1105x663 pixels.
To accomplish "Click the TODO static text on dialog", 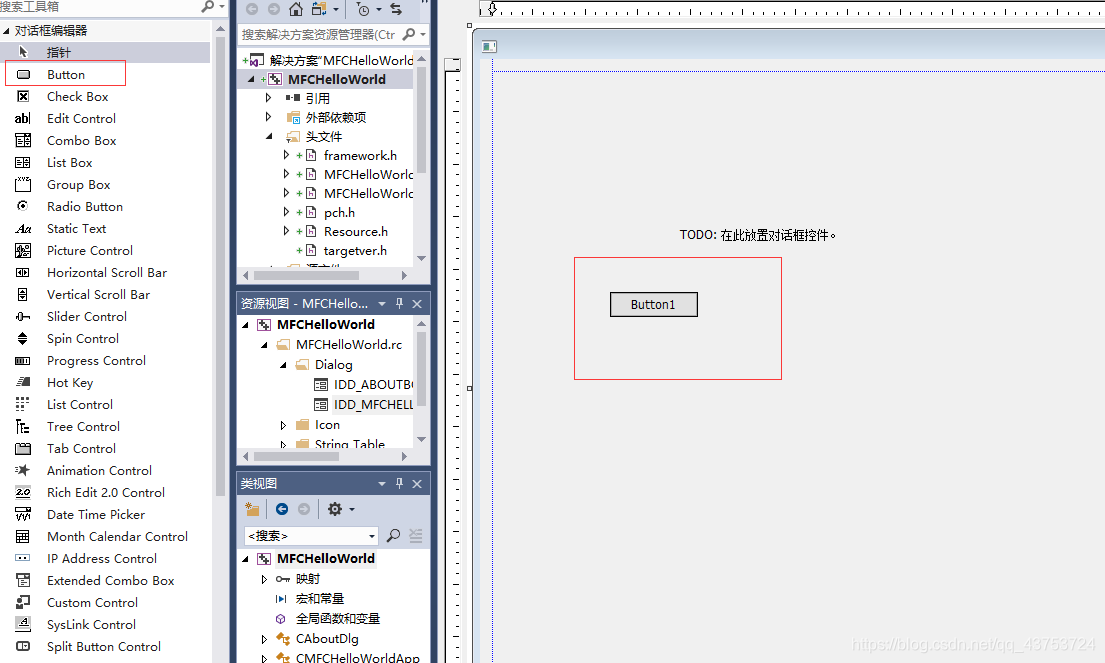I will click(758, 235).
